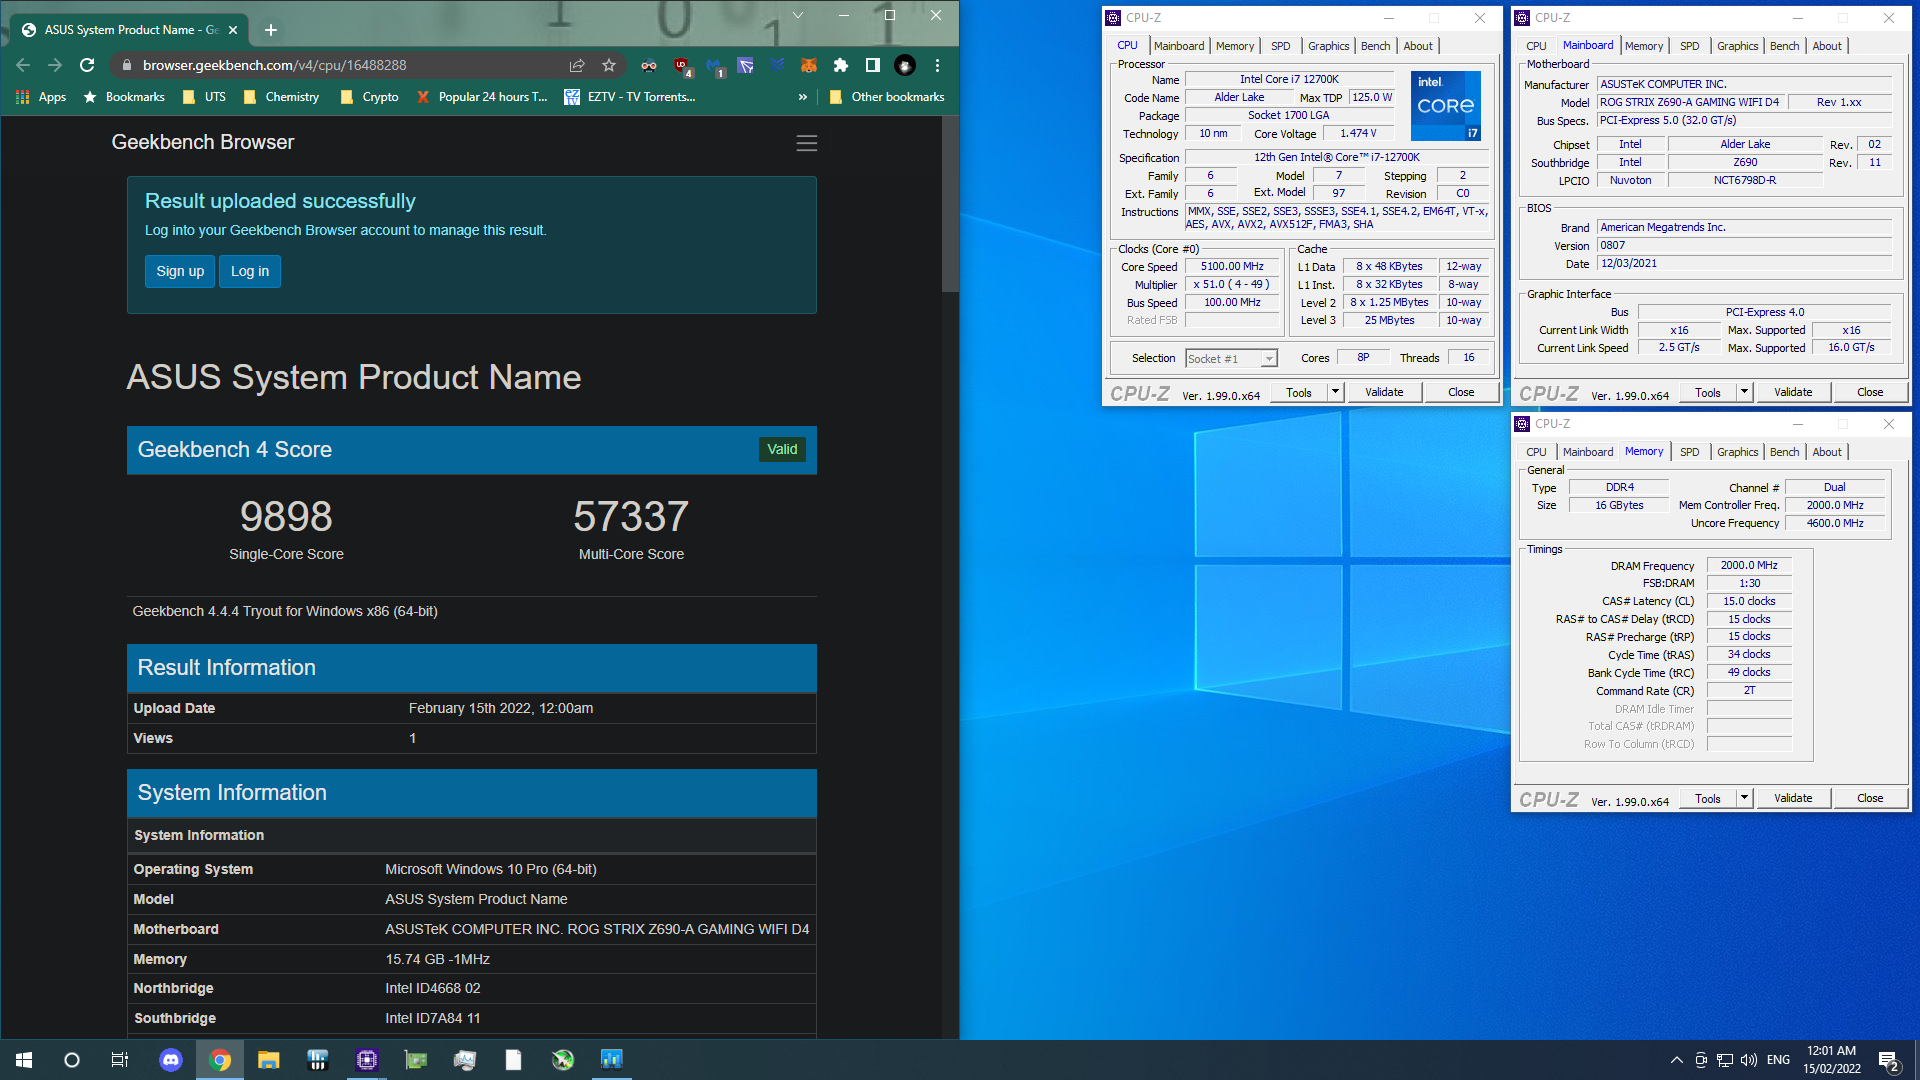
Task: Click Validate in the first CPU-Z window
Action: coord(1384,392)
